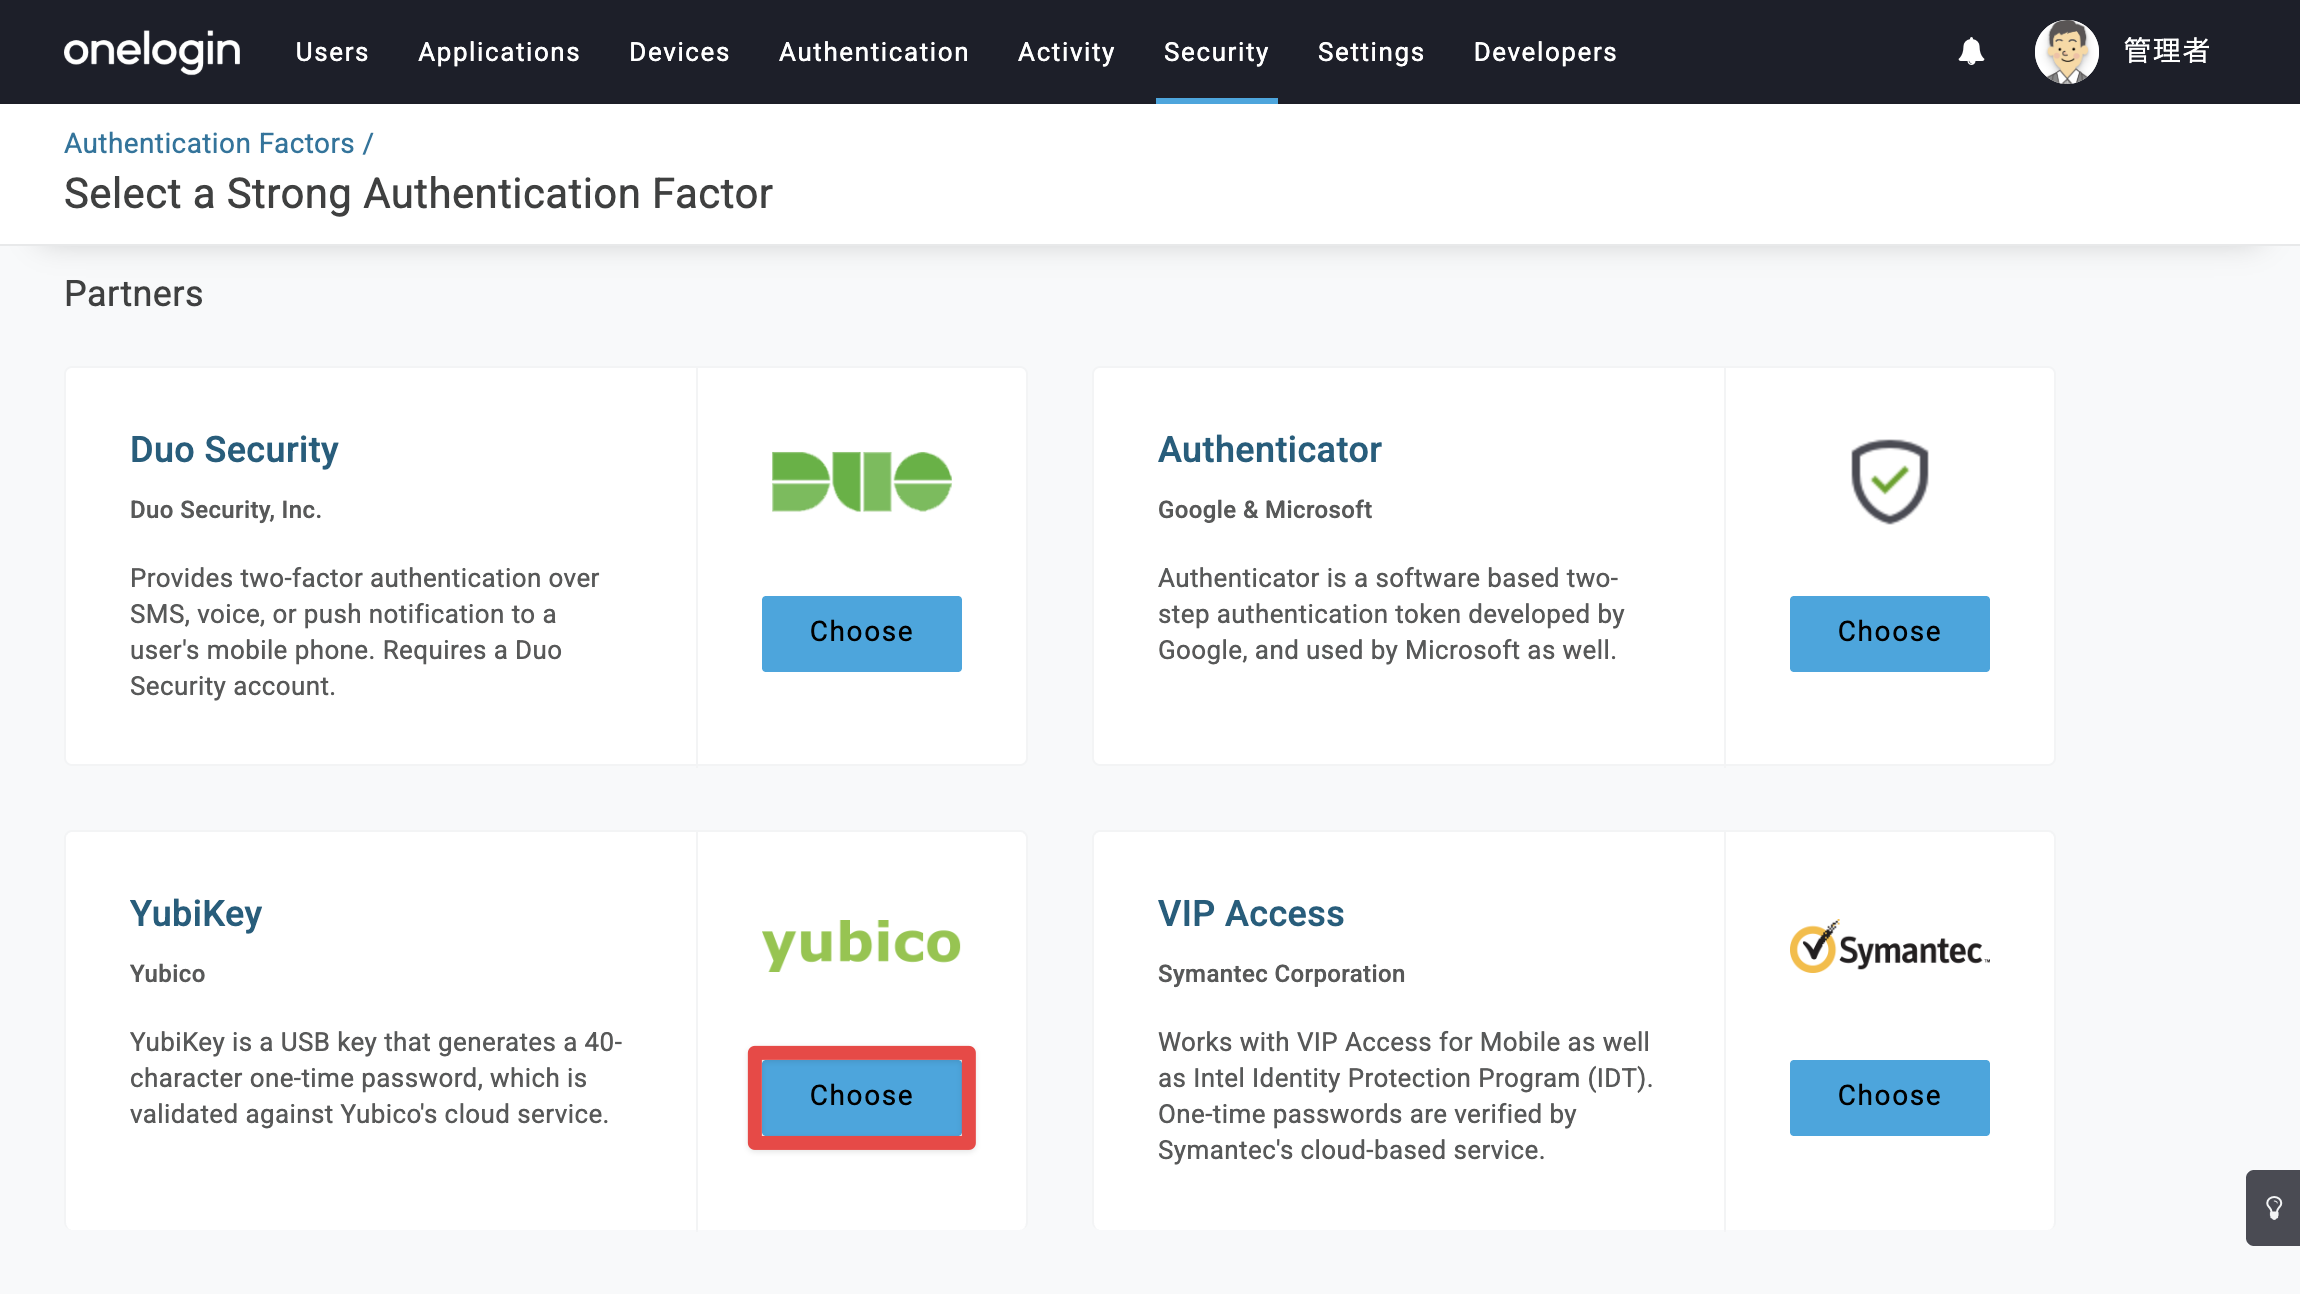Open the Authentication menu
The image size is (2300, 1294).
[x=874, y=52]
